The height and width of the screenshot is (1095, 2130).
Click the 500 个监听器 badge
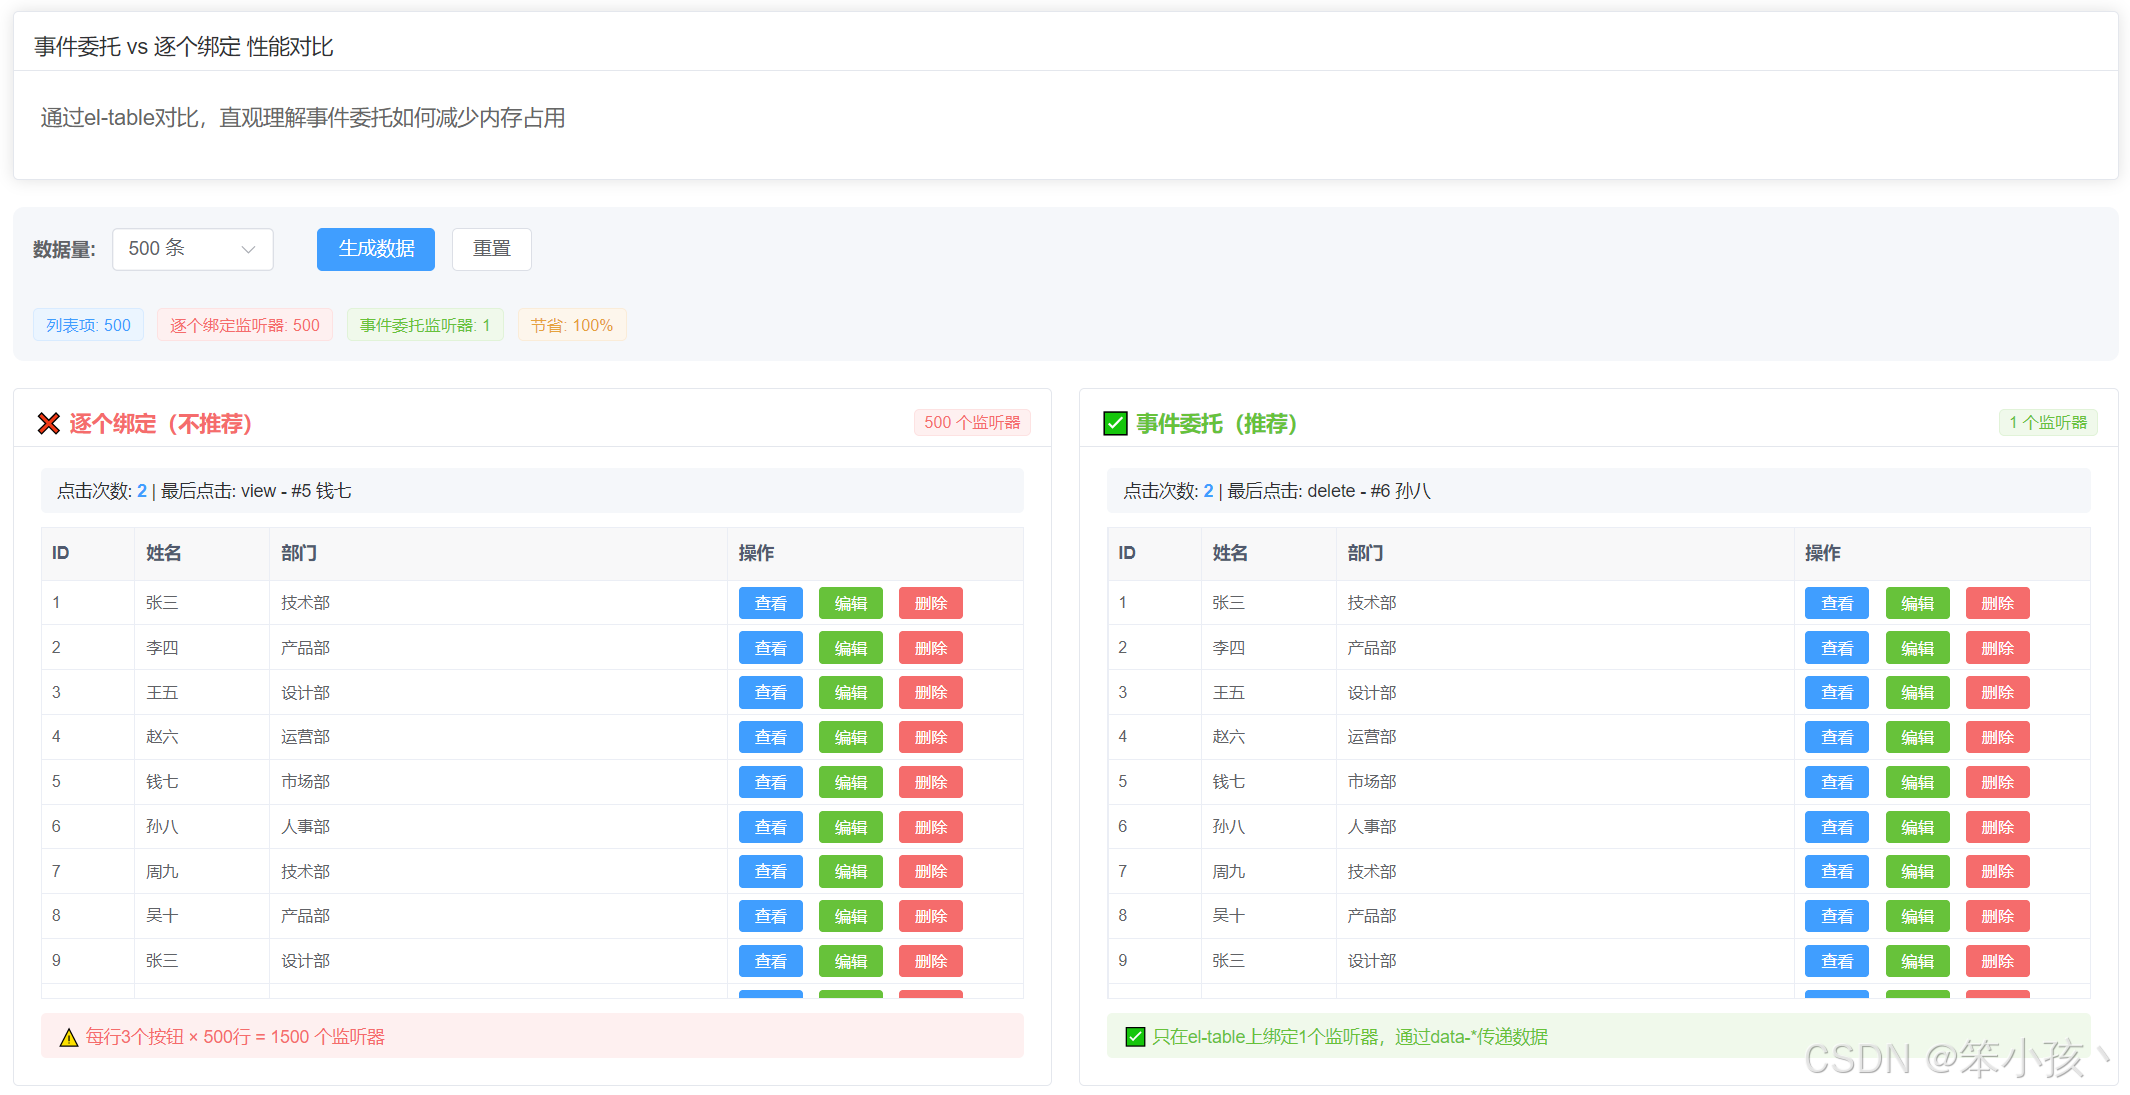pyautogui.click(x=972, y=423)
